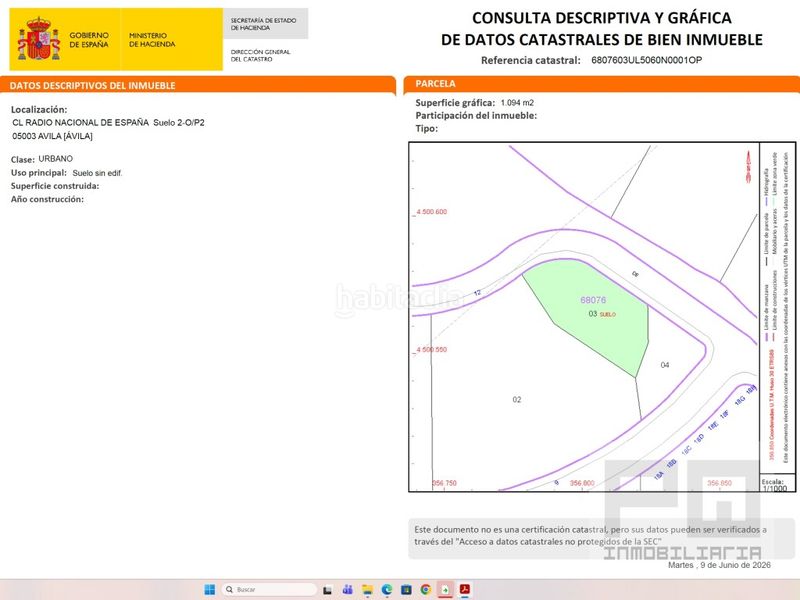Click the Participación del inmueble label
Image resolution: width=800 pixels, height=600 pixels.
(476, 116)
